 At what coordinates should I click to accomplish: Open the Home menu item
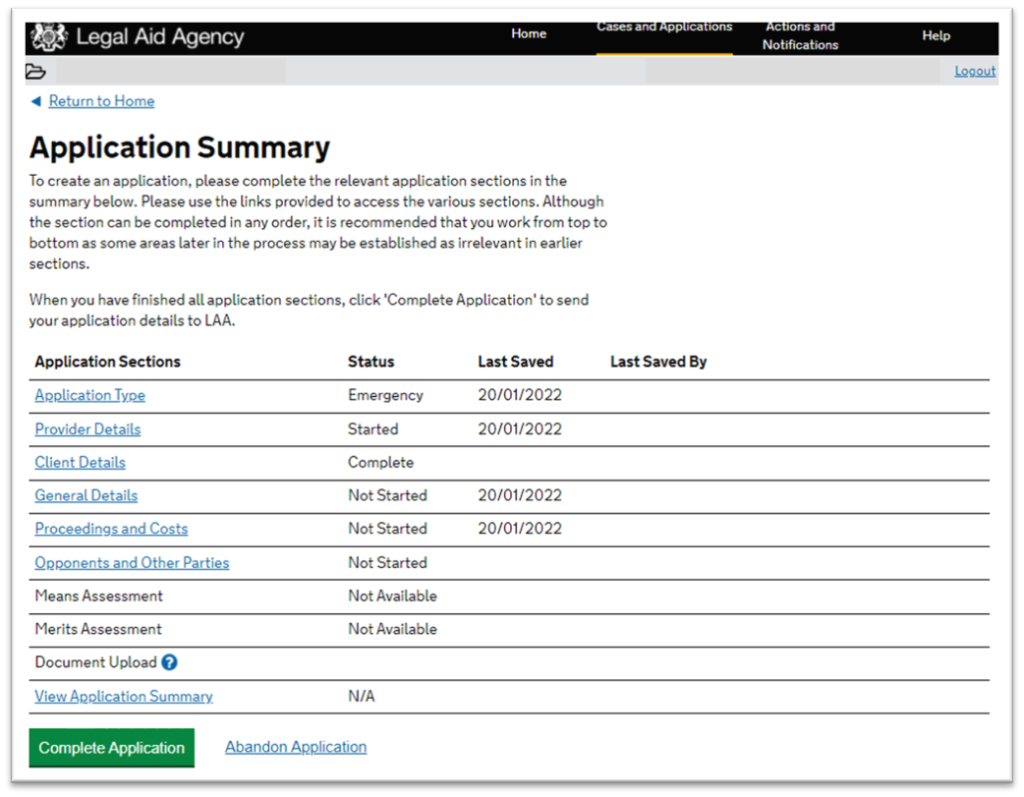[528, 34]
